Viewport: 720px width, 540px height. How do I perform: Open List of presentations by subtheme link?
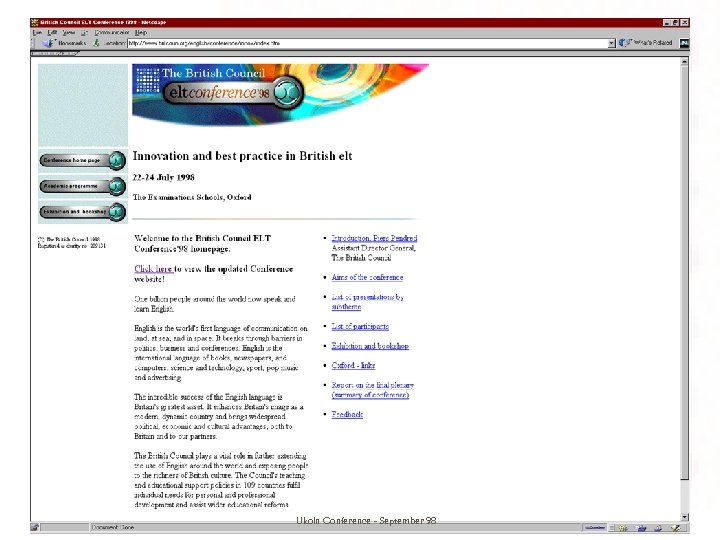click(367, 302)
